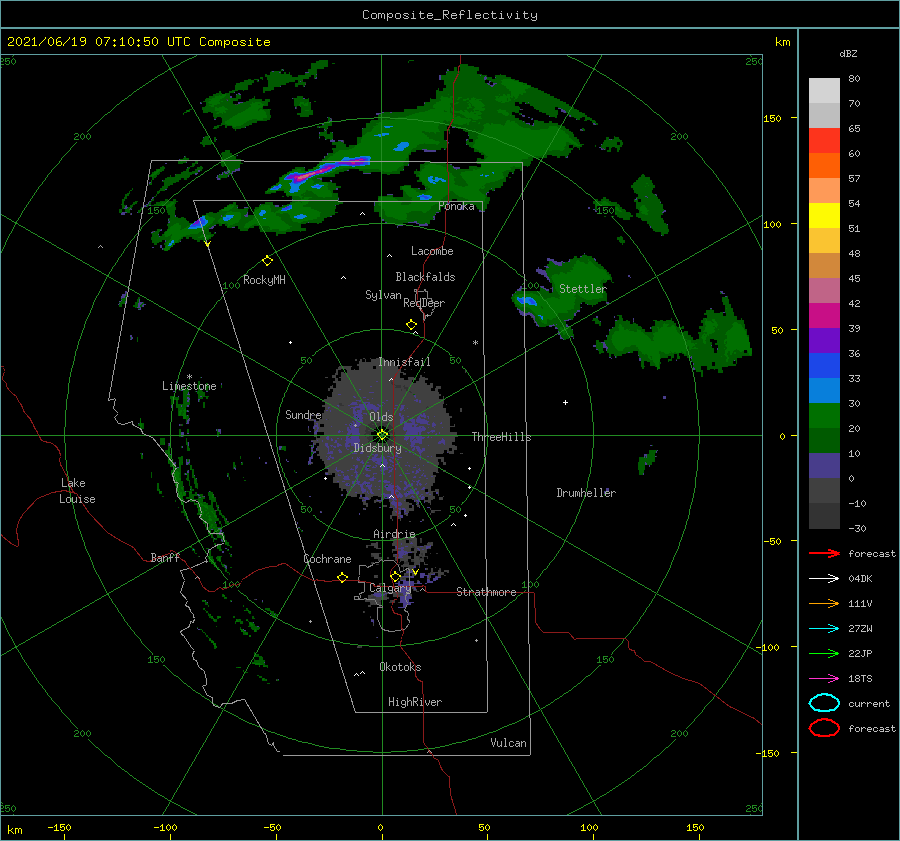Click the yellow diamond marker near RockyMH
Viewport: 900px width, 841px height.
[x=267, y=261]
